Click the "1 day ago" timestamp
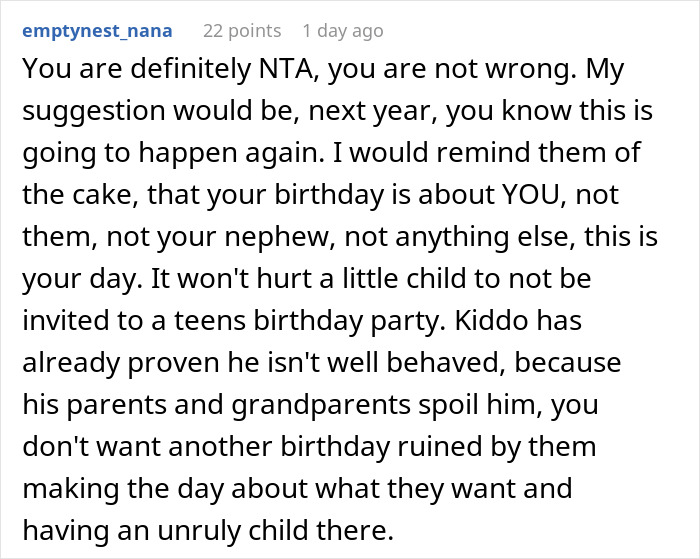The width and height of the screenshot is (700, 559). pos(340,31)
